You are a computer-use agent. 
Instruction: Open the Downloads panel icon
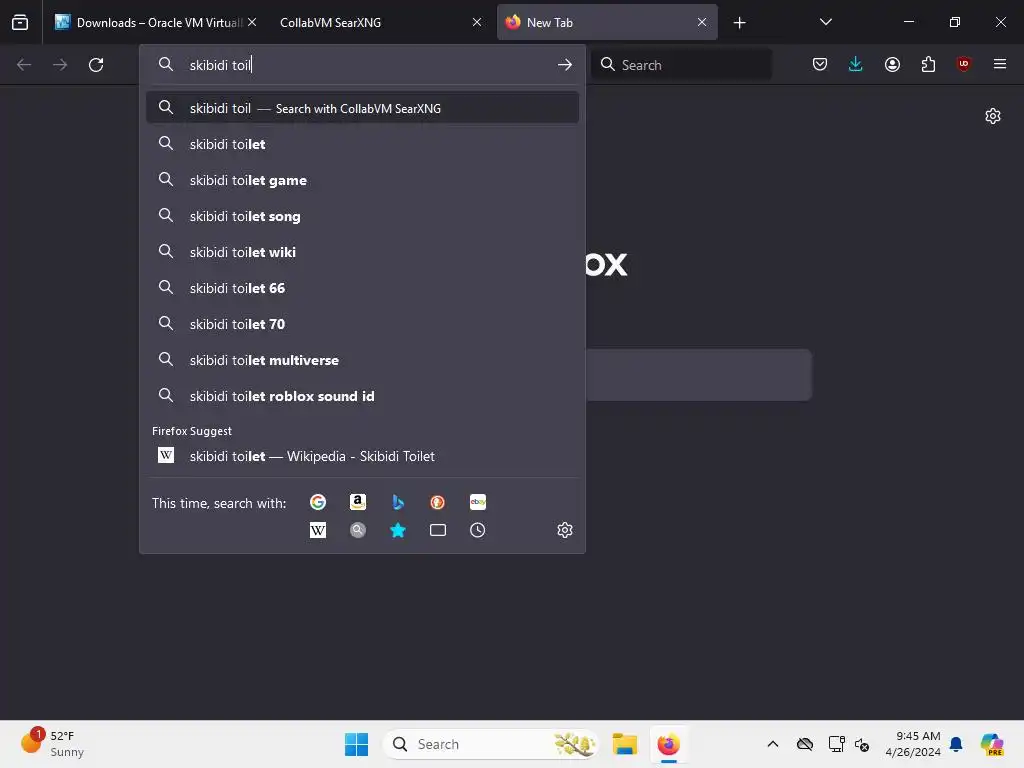coord(856,64)
